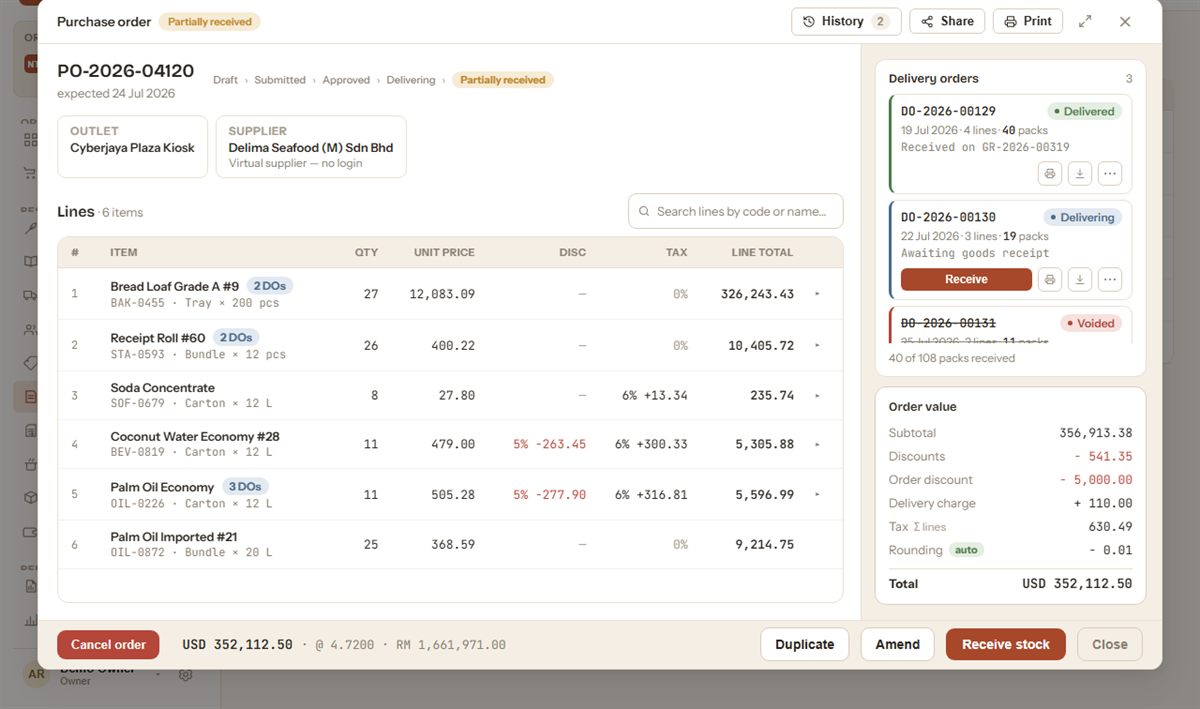Print delivery order DO-2026-00130
The image size is (1200, 709).
(x=1049, y=279)
